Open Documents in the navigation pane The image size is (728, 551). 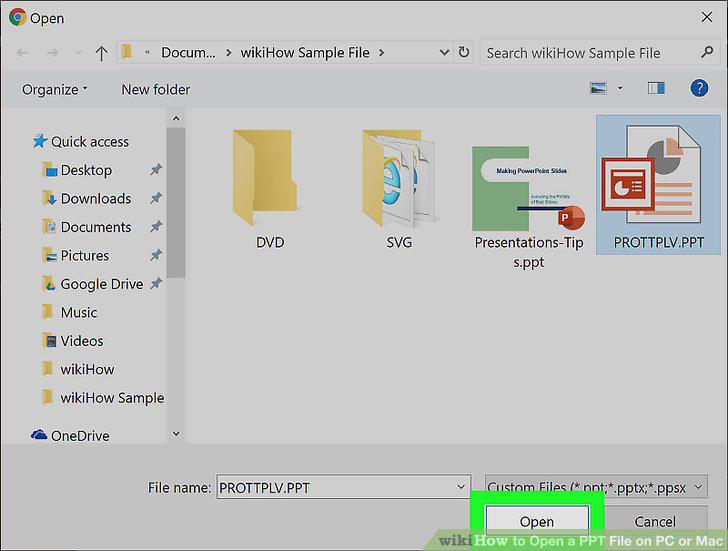(x=86, y=227)
